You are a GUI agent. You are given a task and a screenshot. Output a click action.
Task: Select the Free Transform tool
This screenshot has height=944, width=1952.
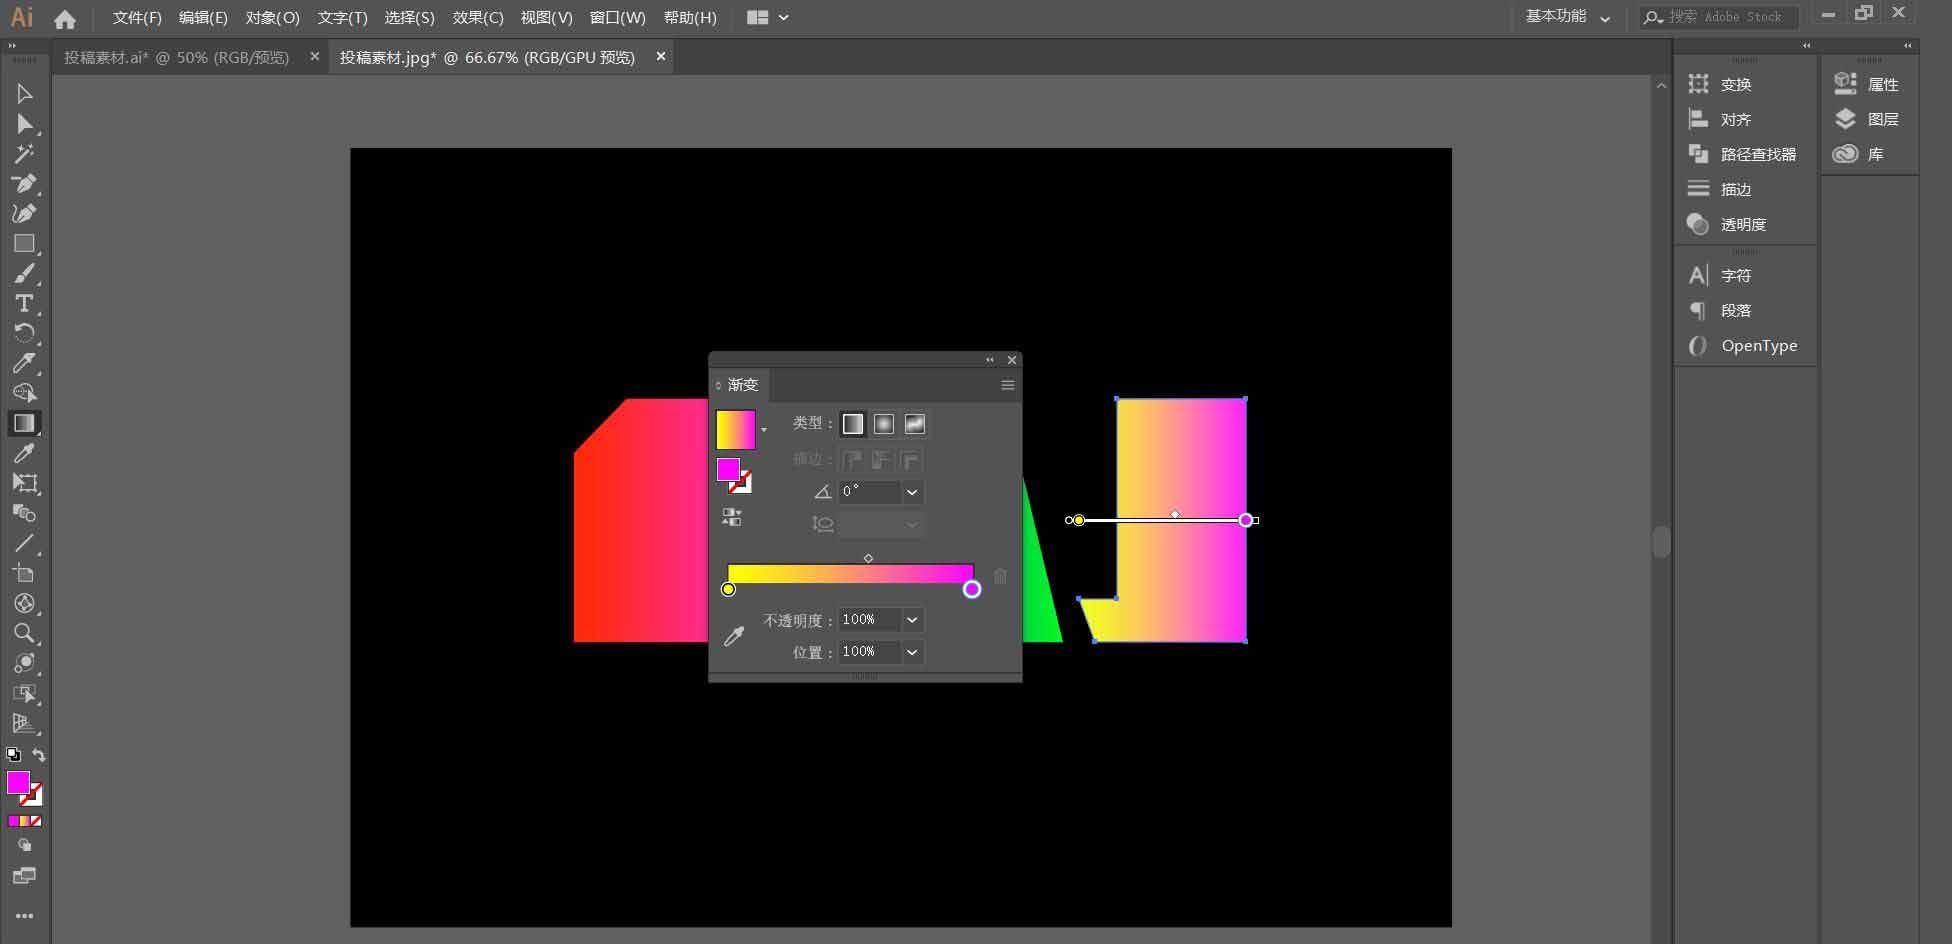coord(24,483)
